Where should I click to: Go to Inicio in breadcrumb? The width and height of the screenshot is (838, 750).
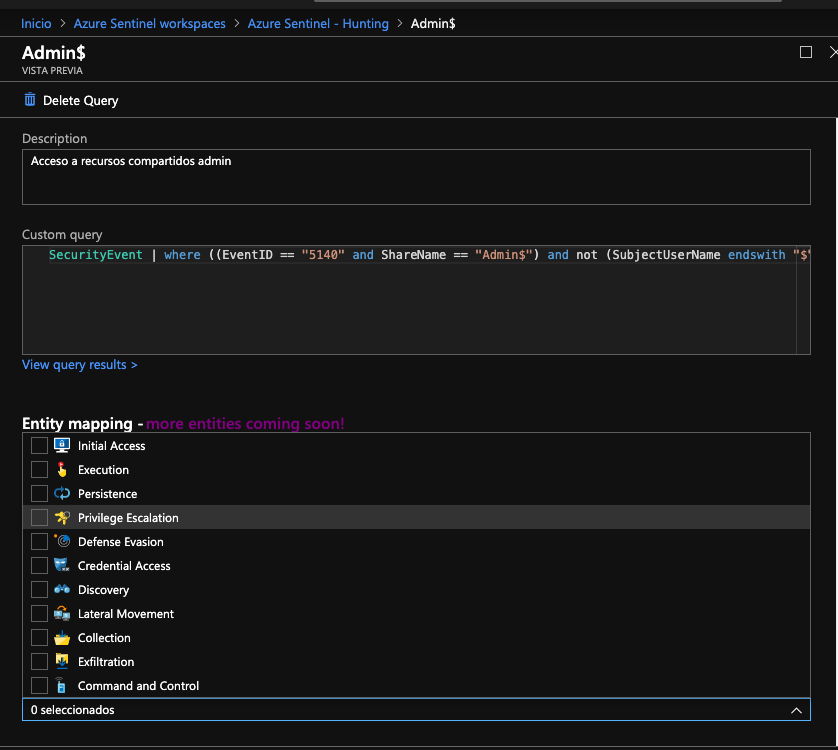36,23
